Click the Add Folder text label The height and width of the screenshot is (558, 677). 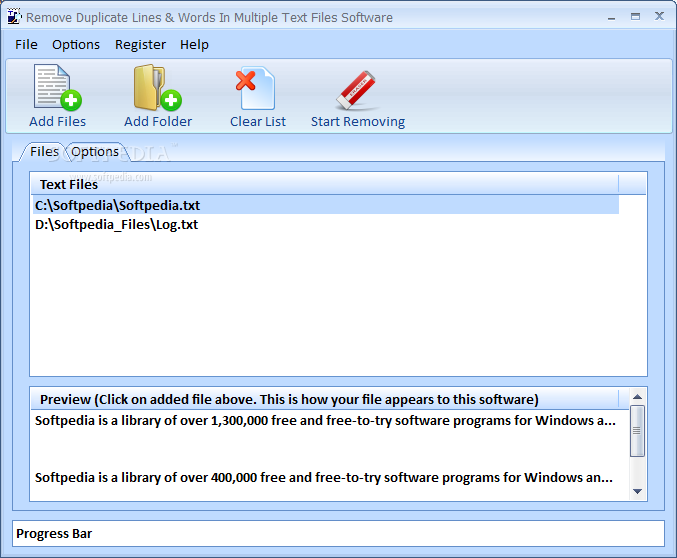[x=158, y=121]
